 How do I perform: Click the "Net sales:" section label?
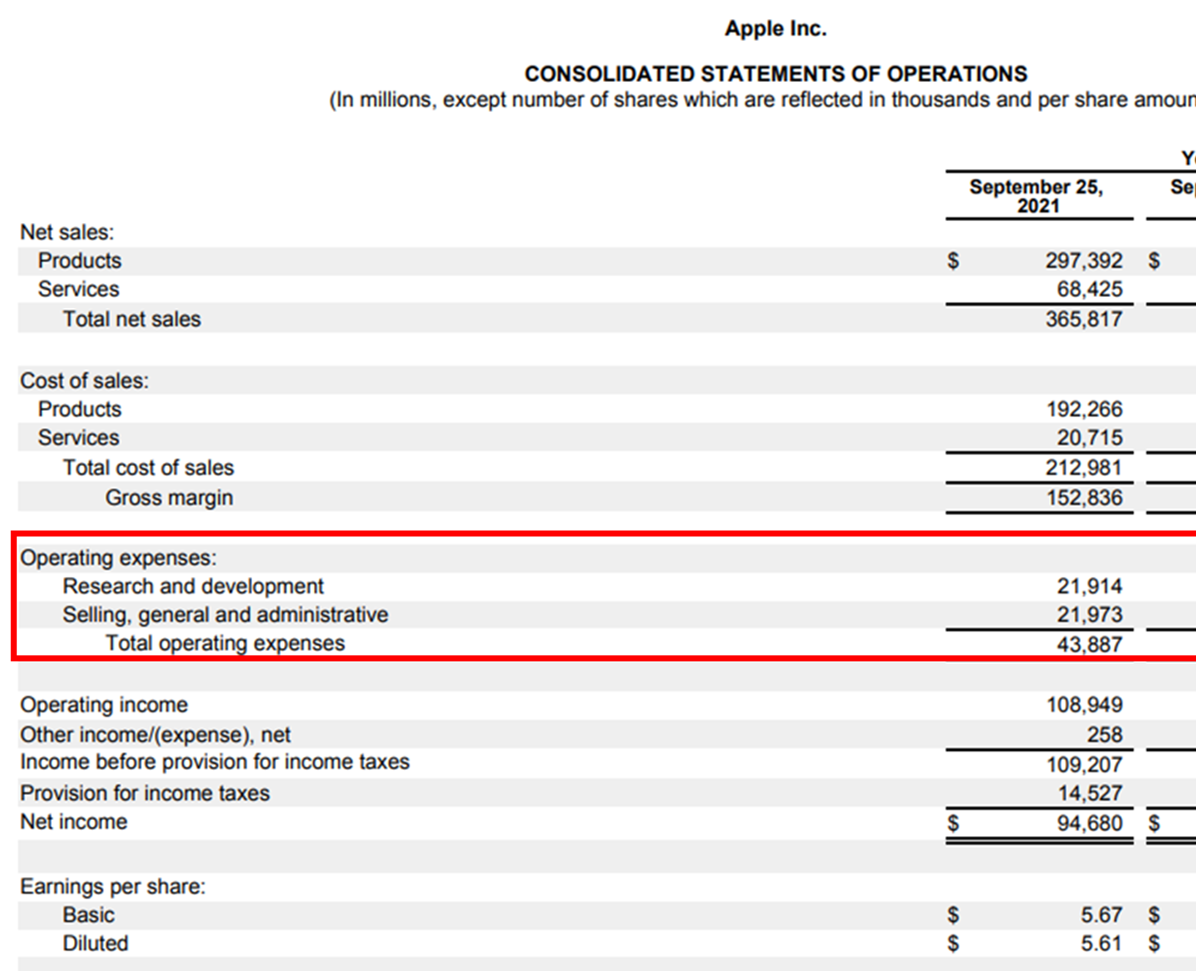point(67,232)
